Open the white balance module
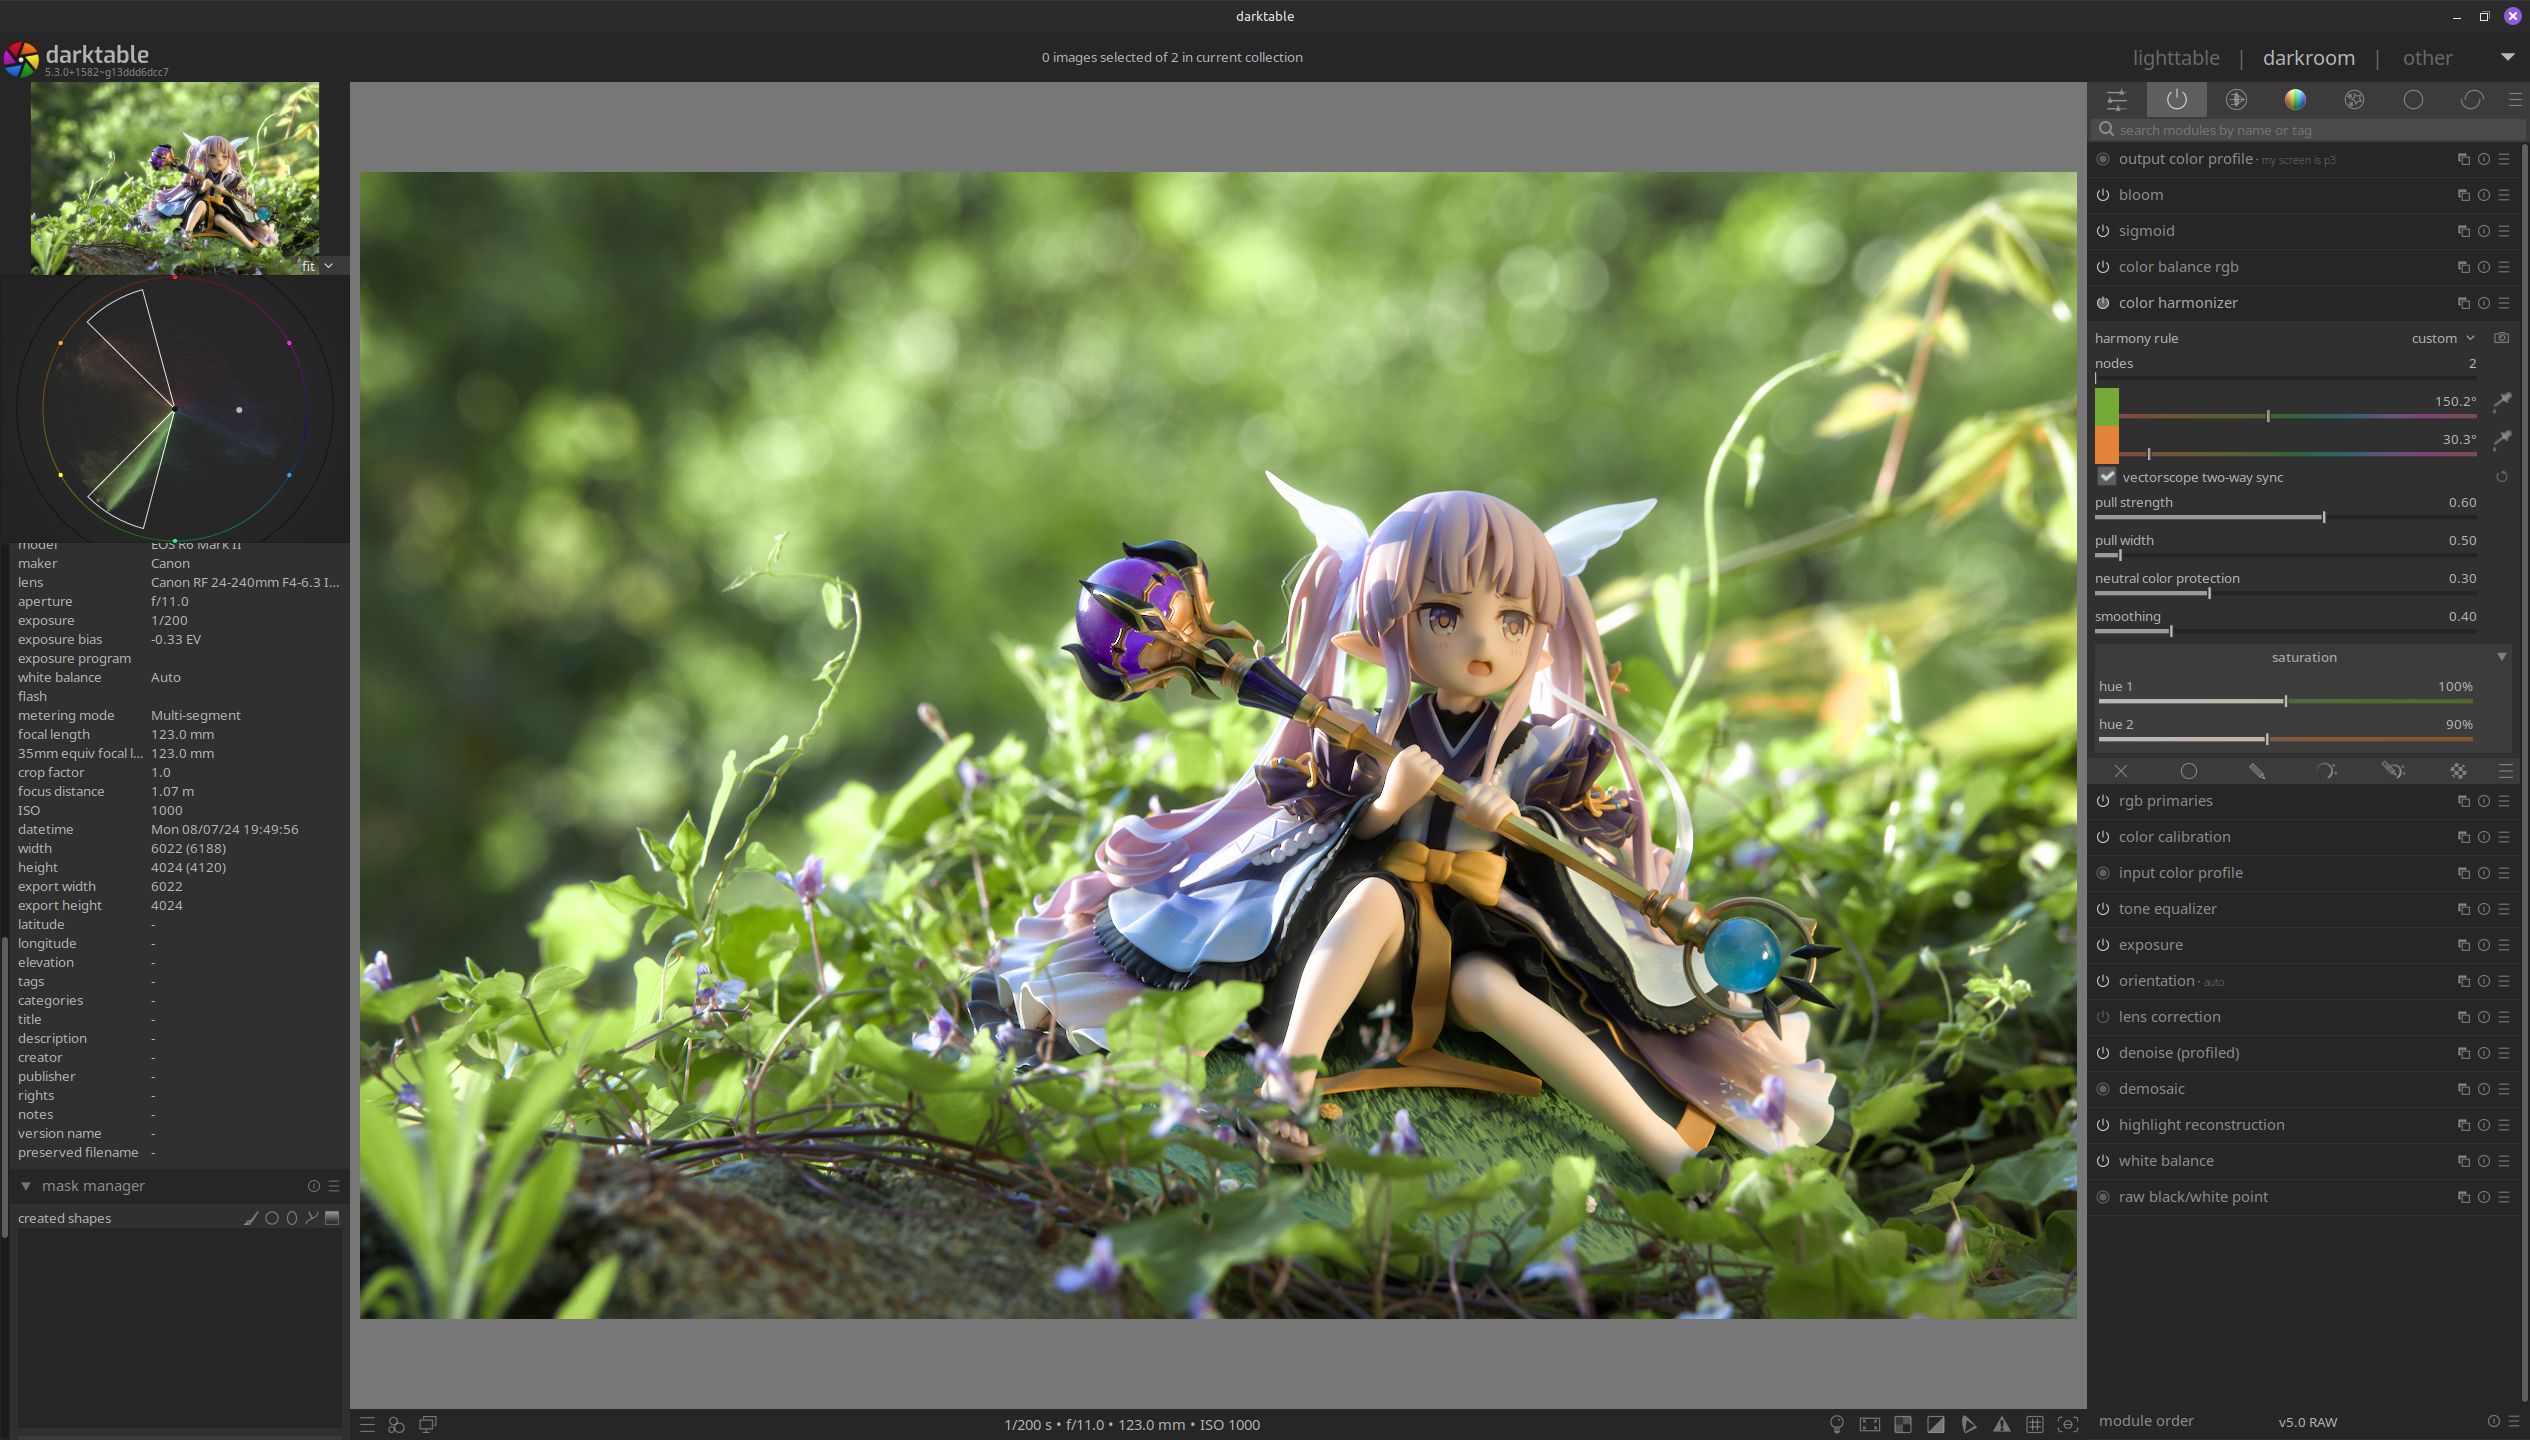2530x1440 pixels. coord(2165,1161)
